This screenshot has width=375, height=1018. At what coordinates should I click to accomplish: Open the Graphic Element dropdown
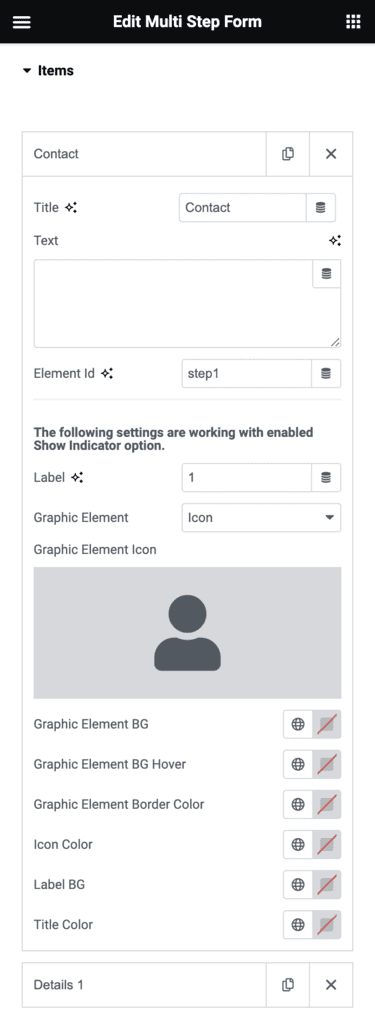261,517
